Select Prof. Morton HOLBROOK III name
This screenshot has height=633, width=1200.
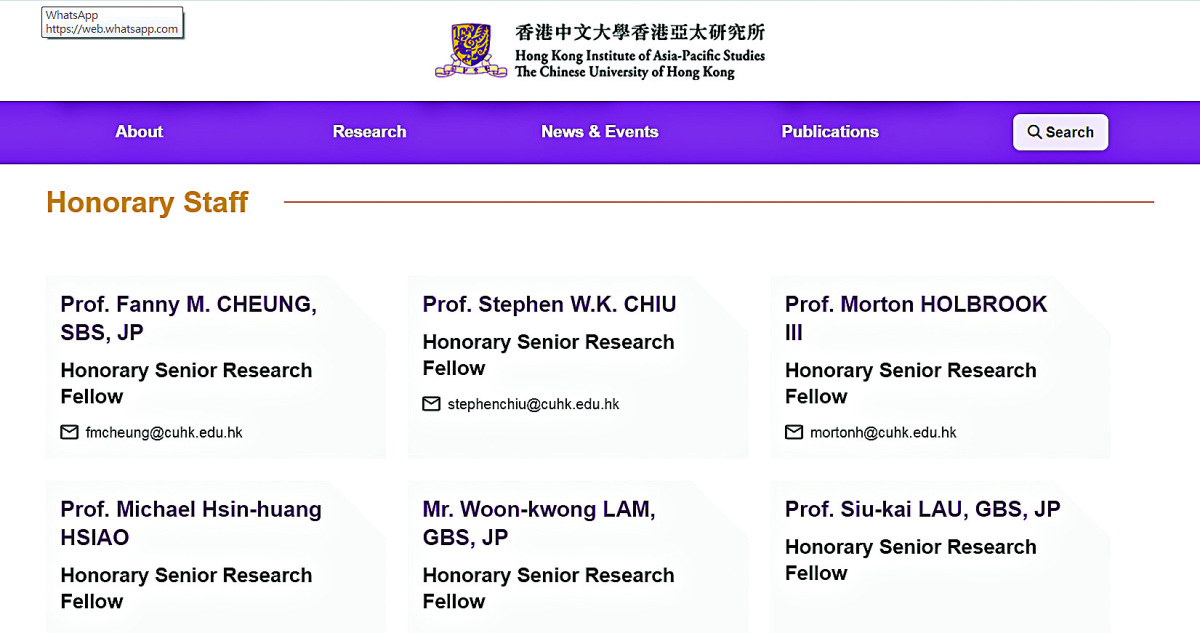tap(916, 318)
